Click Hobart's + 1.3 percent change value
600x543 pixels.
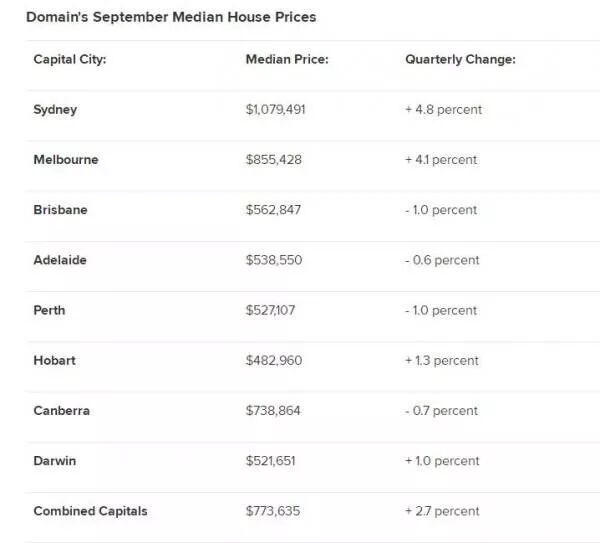[441, 360]
